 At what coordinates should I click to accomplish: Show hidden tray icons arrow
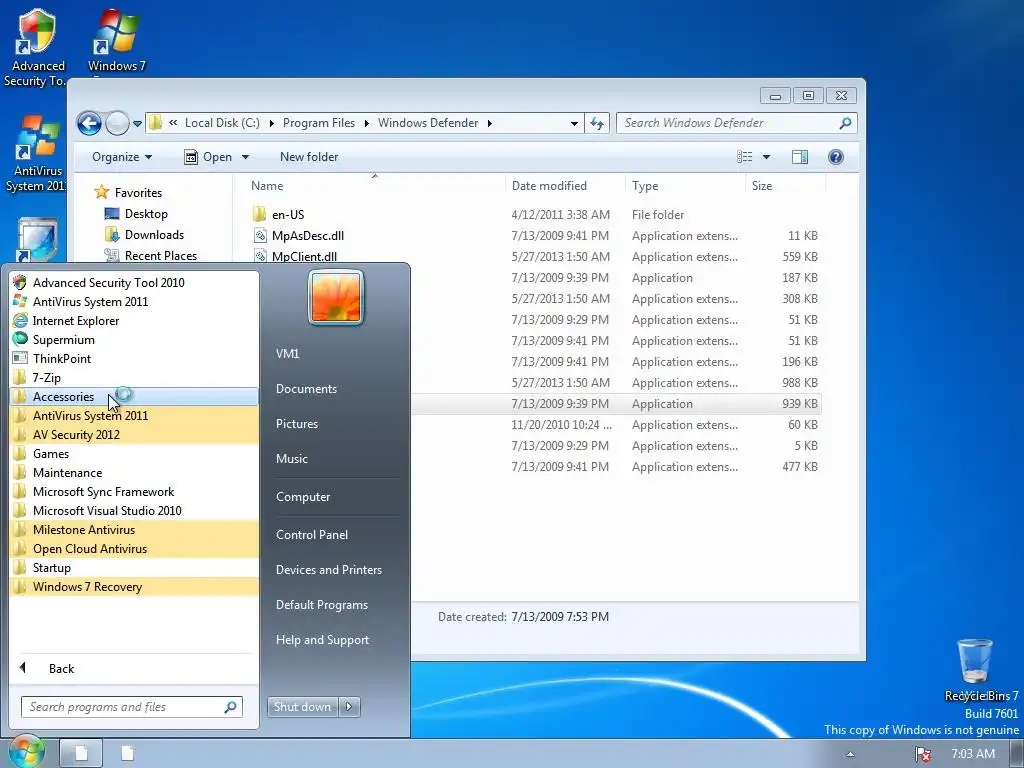click(850, 754)
